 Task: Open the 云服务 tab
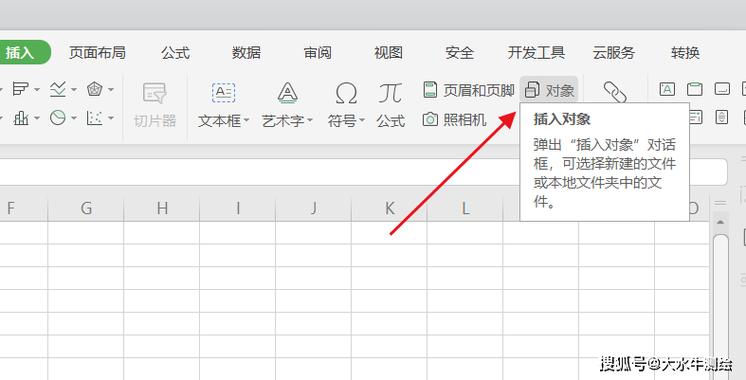[x=614, y=52]
